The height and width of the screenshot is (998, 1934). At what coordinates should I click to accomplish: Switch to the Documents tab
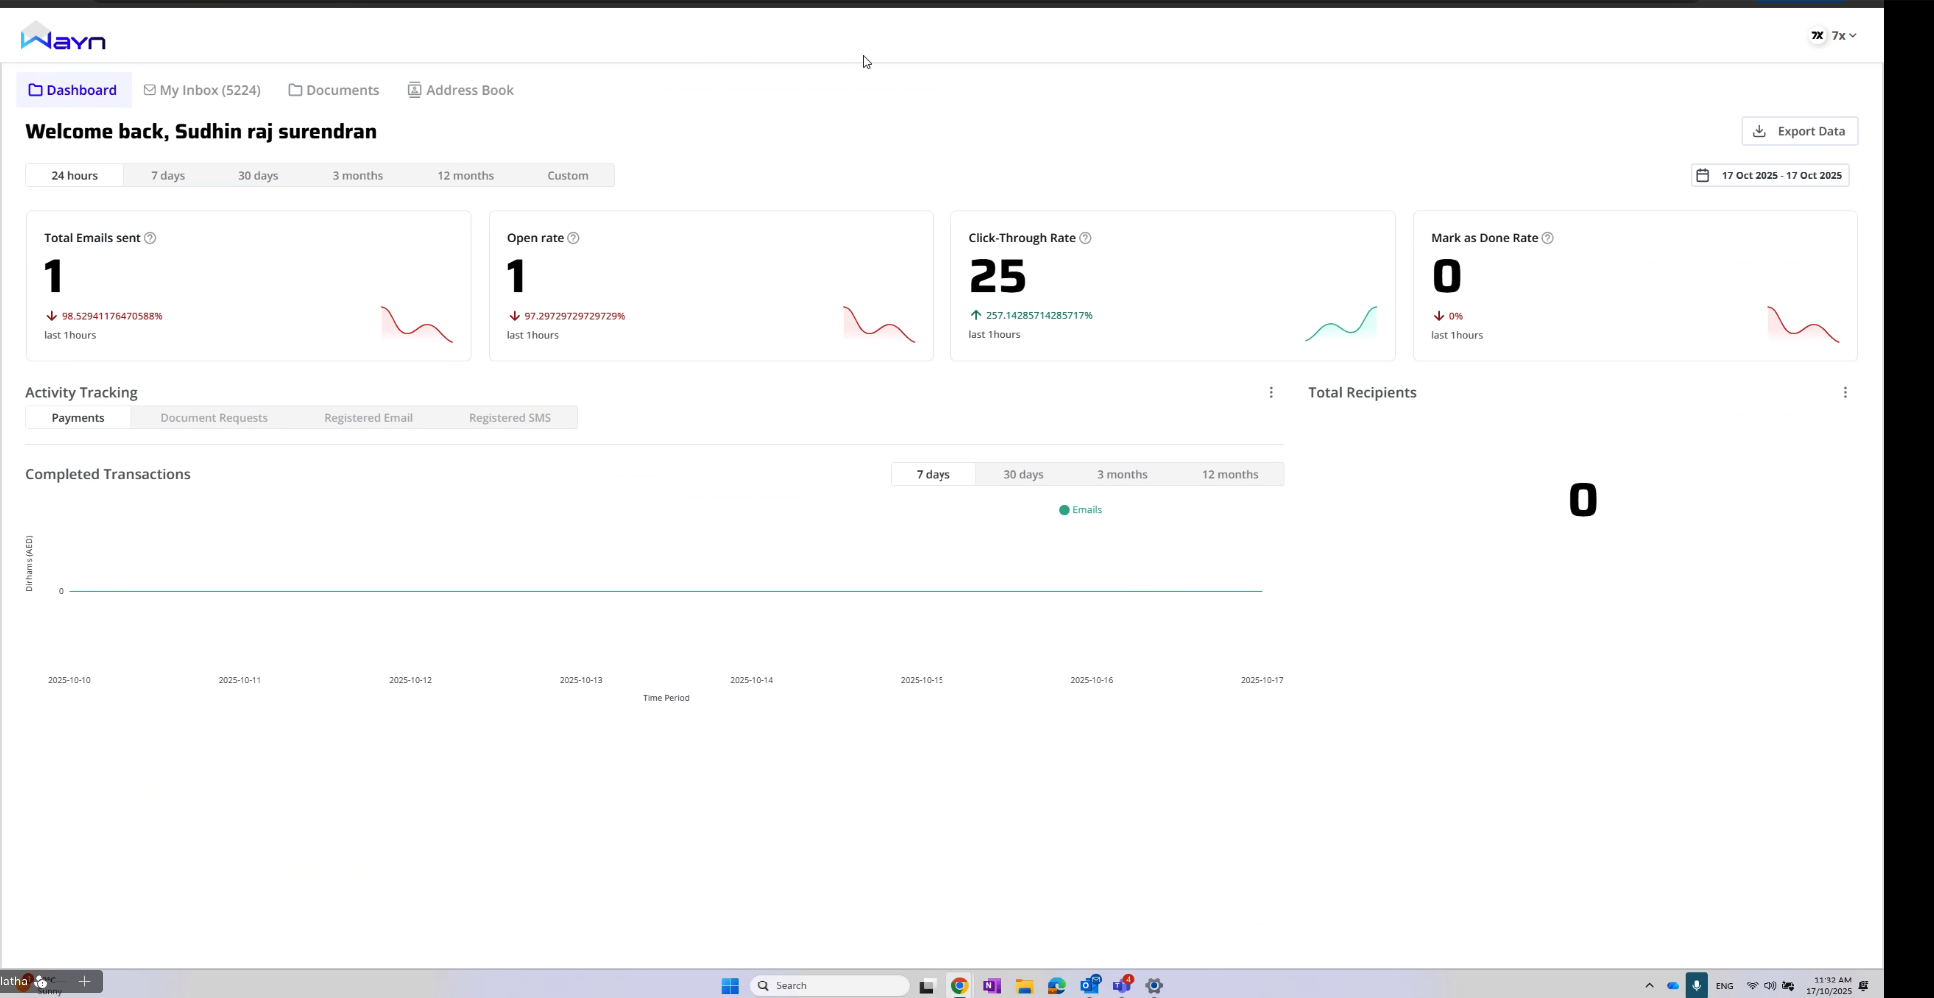click(x=343, y=90)
